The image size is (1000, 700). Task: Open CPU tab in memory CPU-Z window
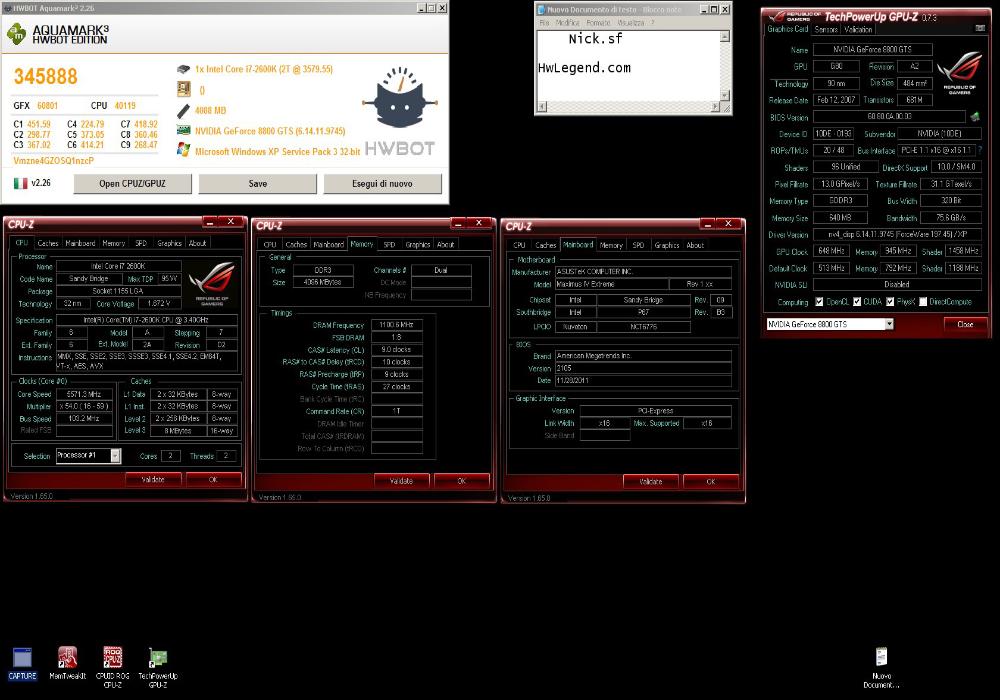[270, 244]
